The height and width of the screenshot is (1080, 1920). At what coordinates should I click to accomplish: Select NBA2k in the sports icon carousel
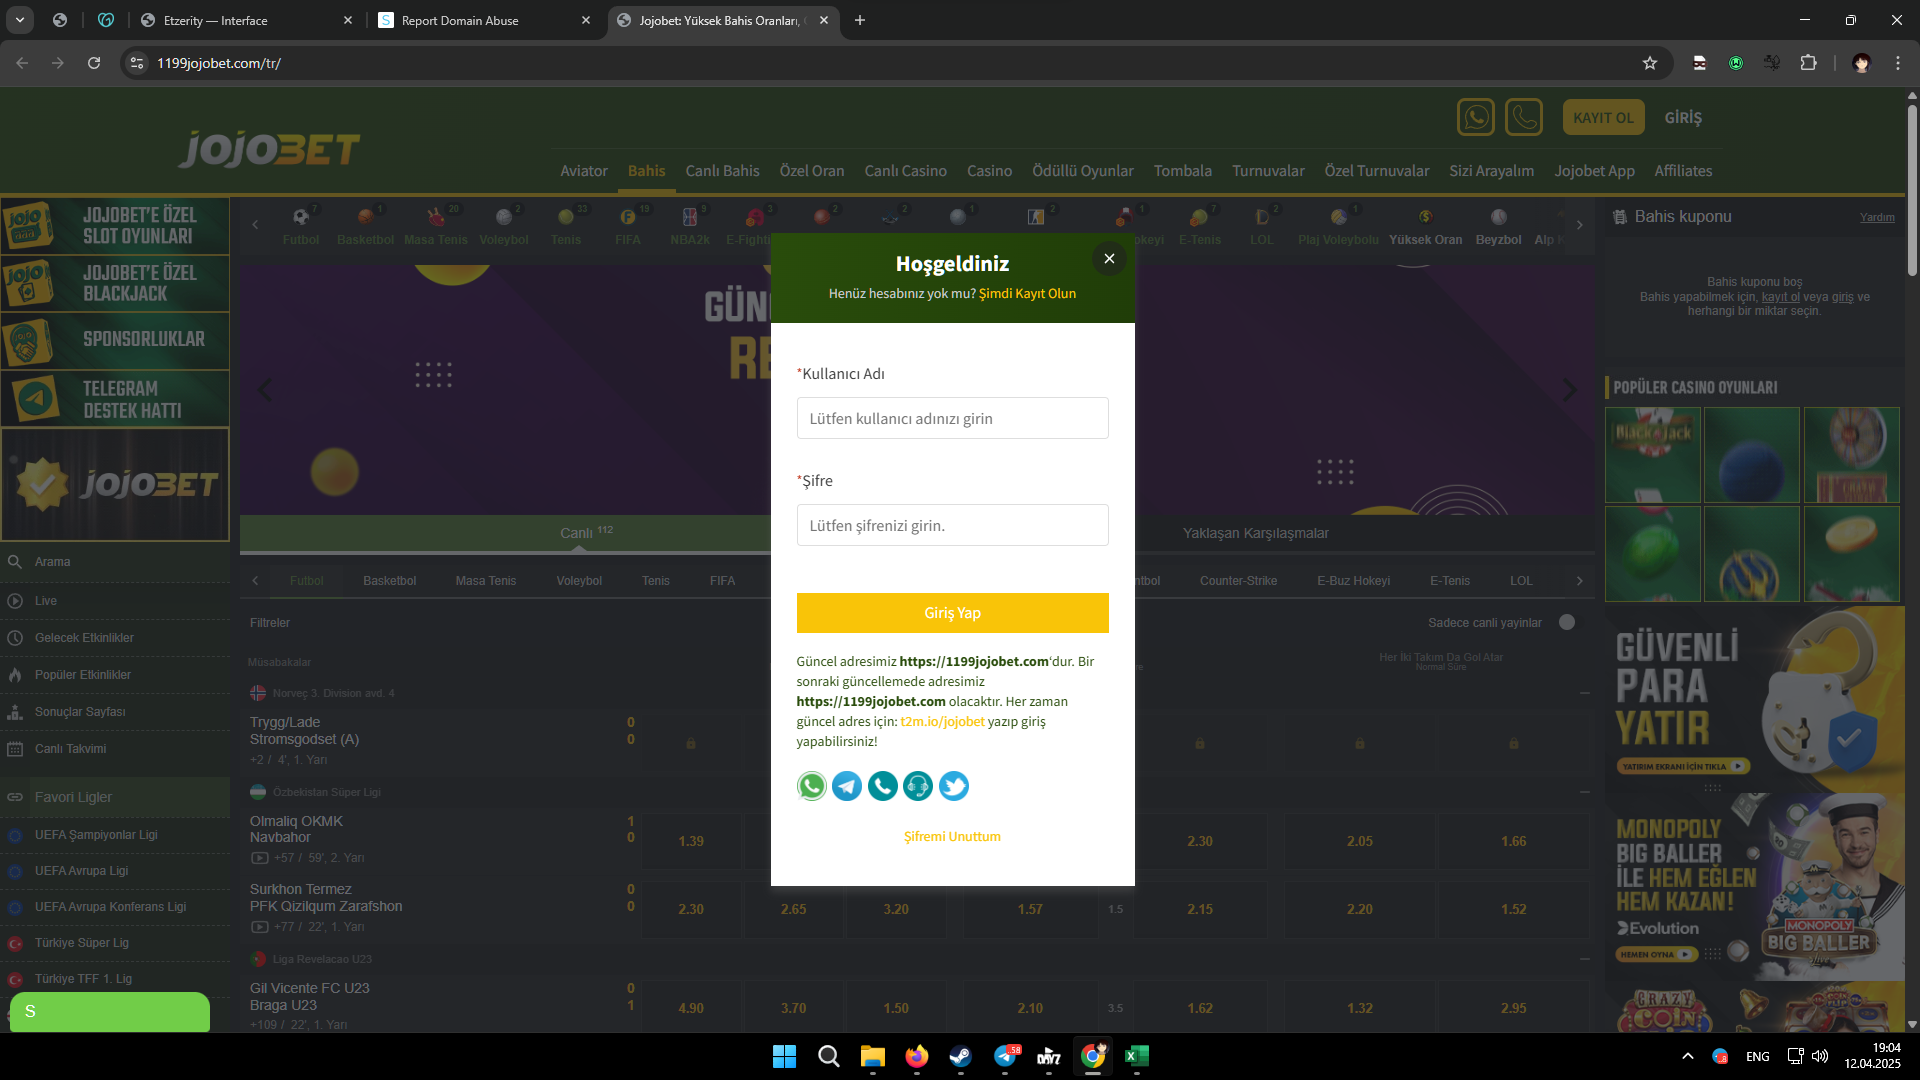(x=690, y=226)
